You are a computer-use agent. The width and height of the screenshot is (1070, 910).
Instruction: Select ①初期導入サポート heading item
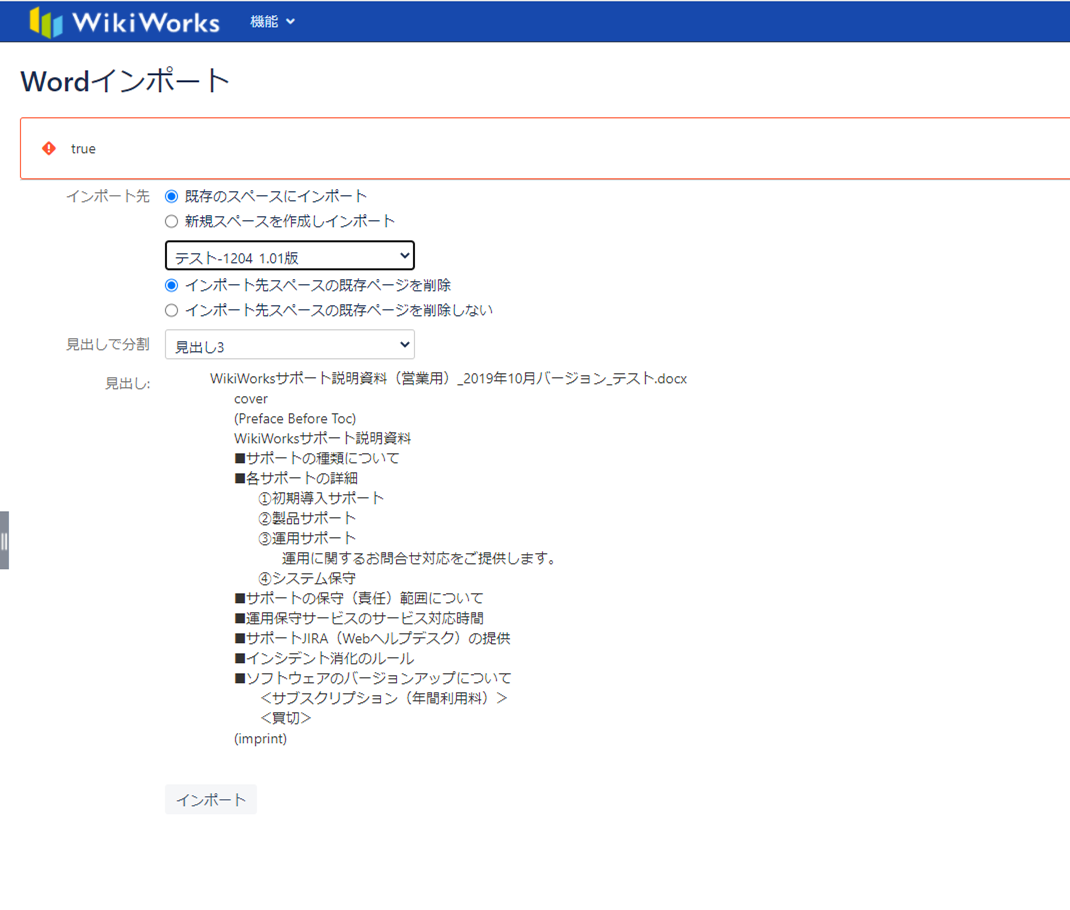click(321, 498)
